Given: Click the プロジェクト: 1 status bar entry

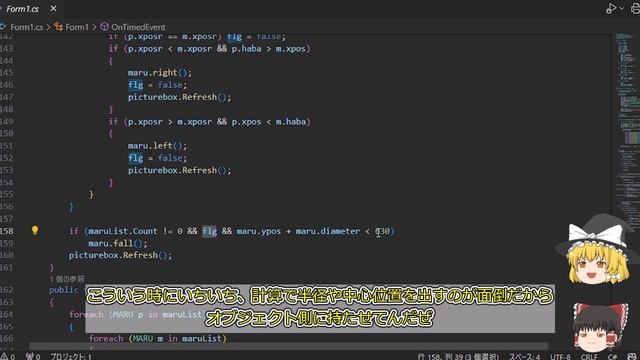Looking at the screenshot, I should pos(71,356).
